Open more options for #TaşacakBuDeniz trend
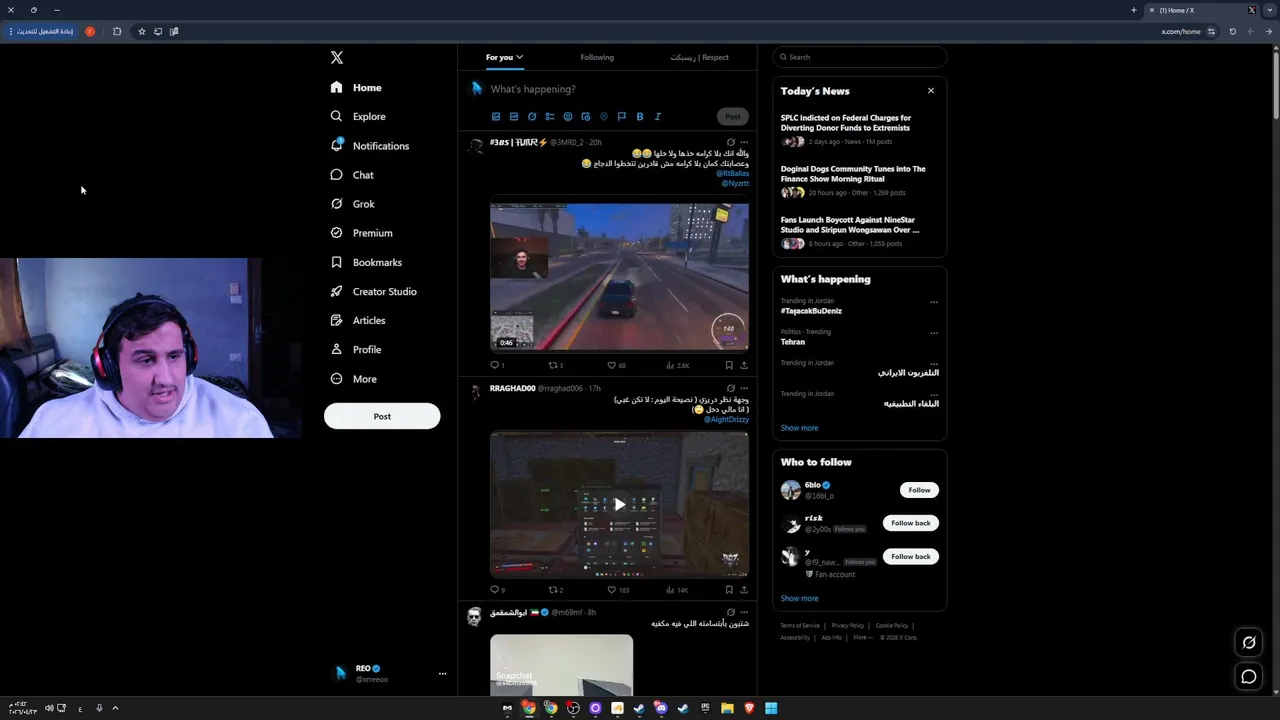 point(934,302)
